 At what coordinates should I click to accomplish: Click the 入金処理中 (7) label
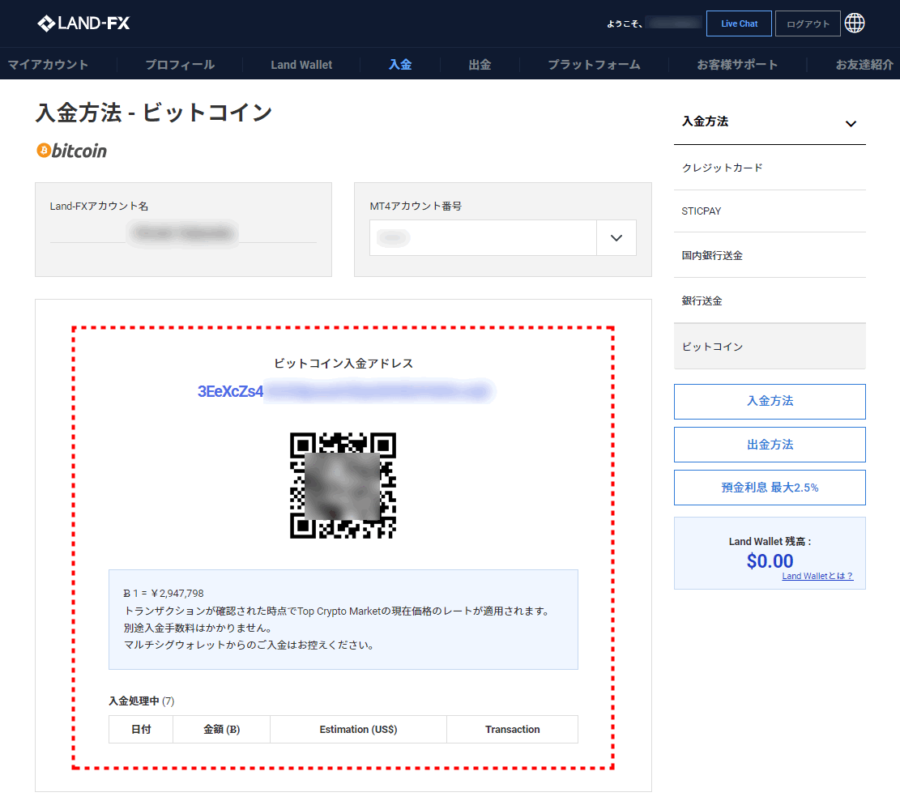coord(141,701)
